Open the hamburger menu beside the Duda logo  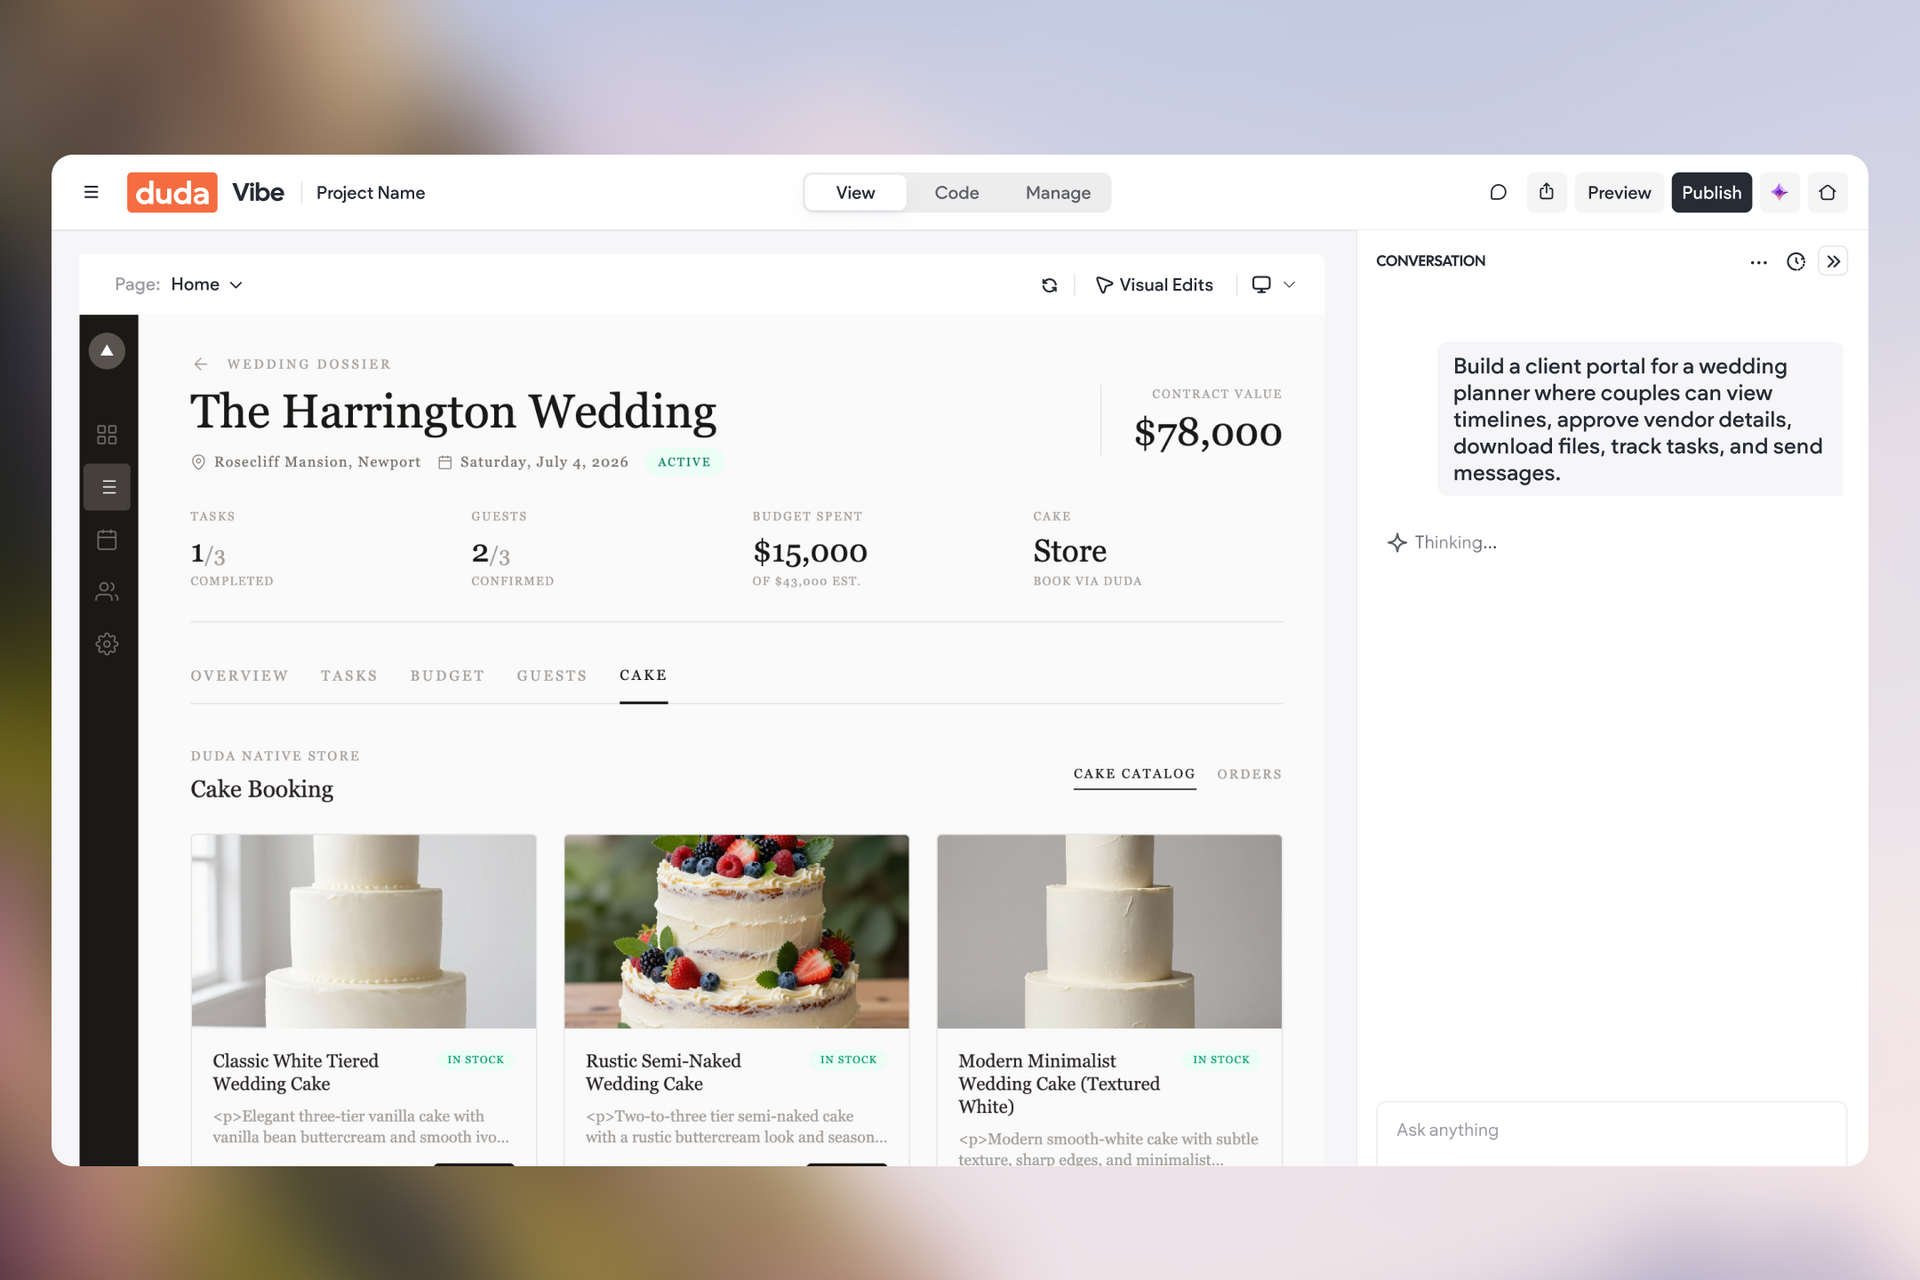[x=91, y=192]
